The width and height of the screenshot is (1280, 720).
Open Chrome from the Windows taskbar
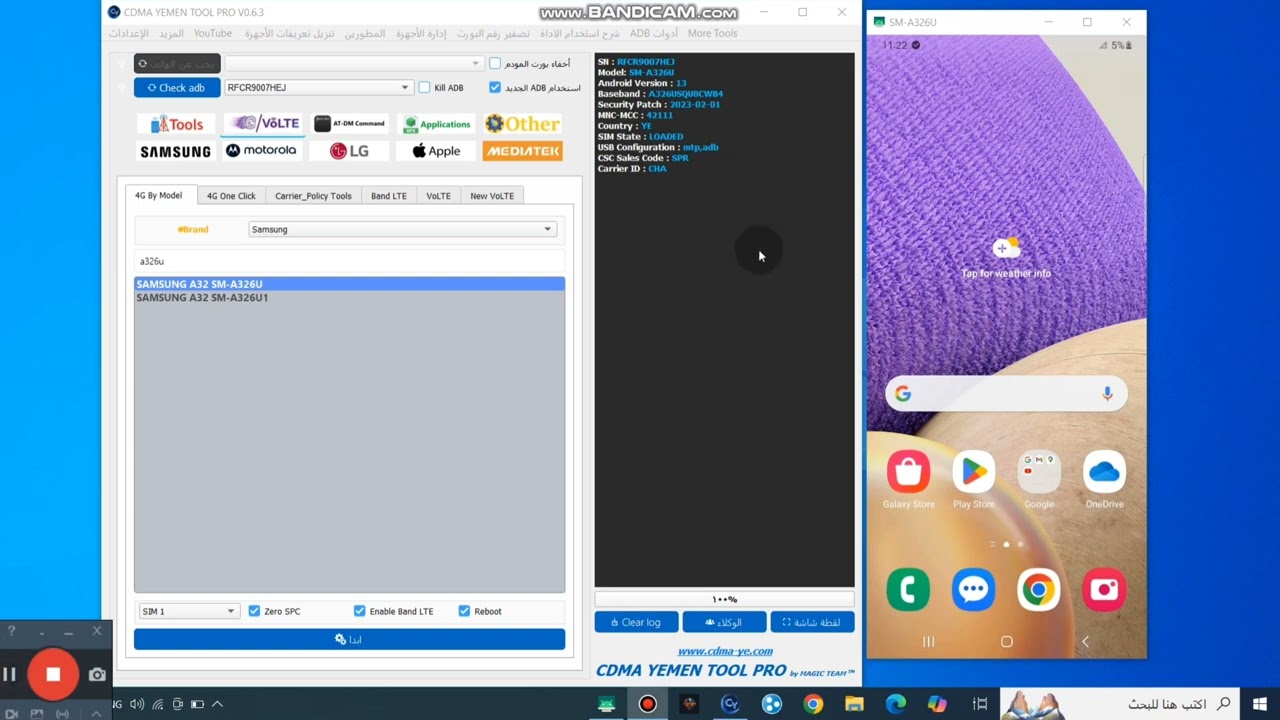[x=813, y=704]
